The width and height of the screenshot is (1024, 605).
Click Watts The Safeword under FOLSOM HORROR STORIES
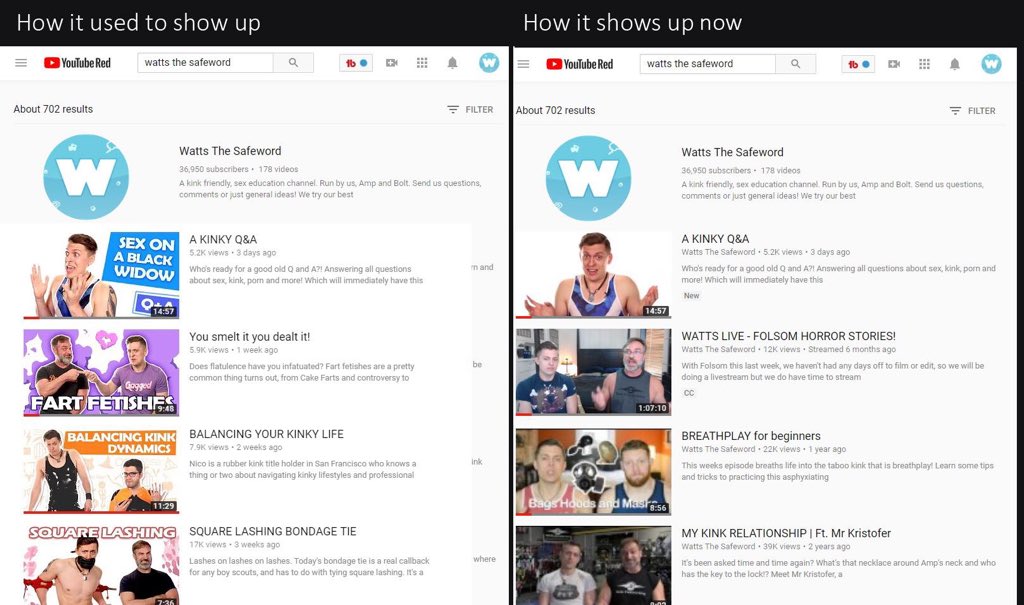[718, 350]
